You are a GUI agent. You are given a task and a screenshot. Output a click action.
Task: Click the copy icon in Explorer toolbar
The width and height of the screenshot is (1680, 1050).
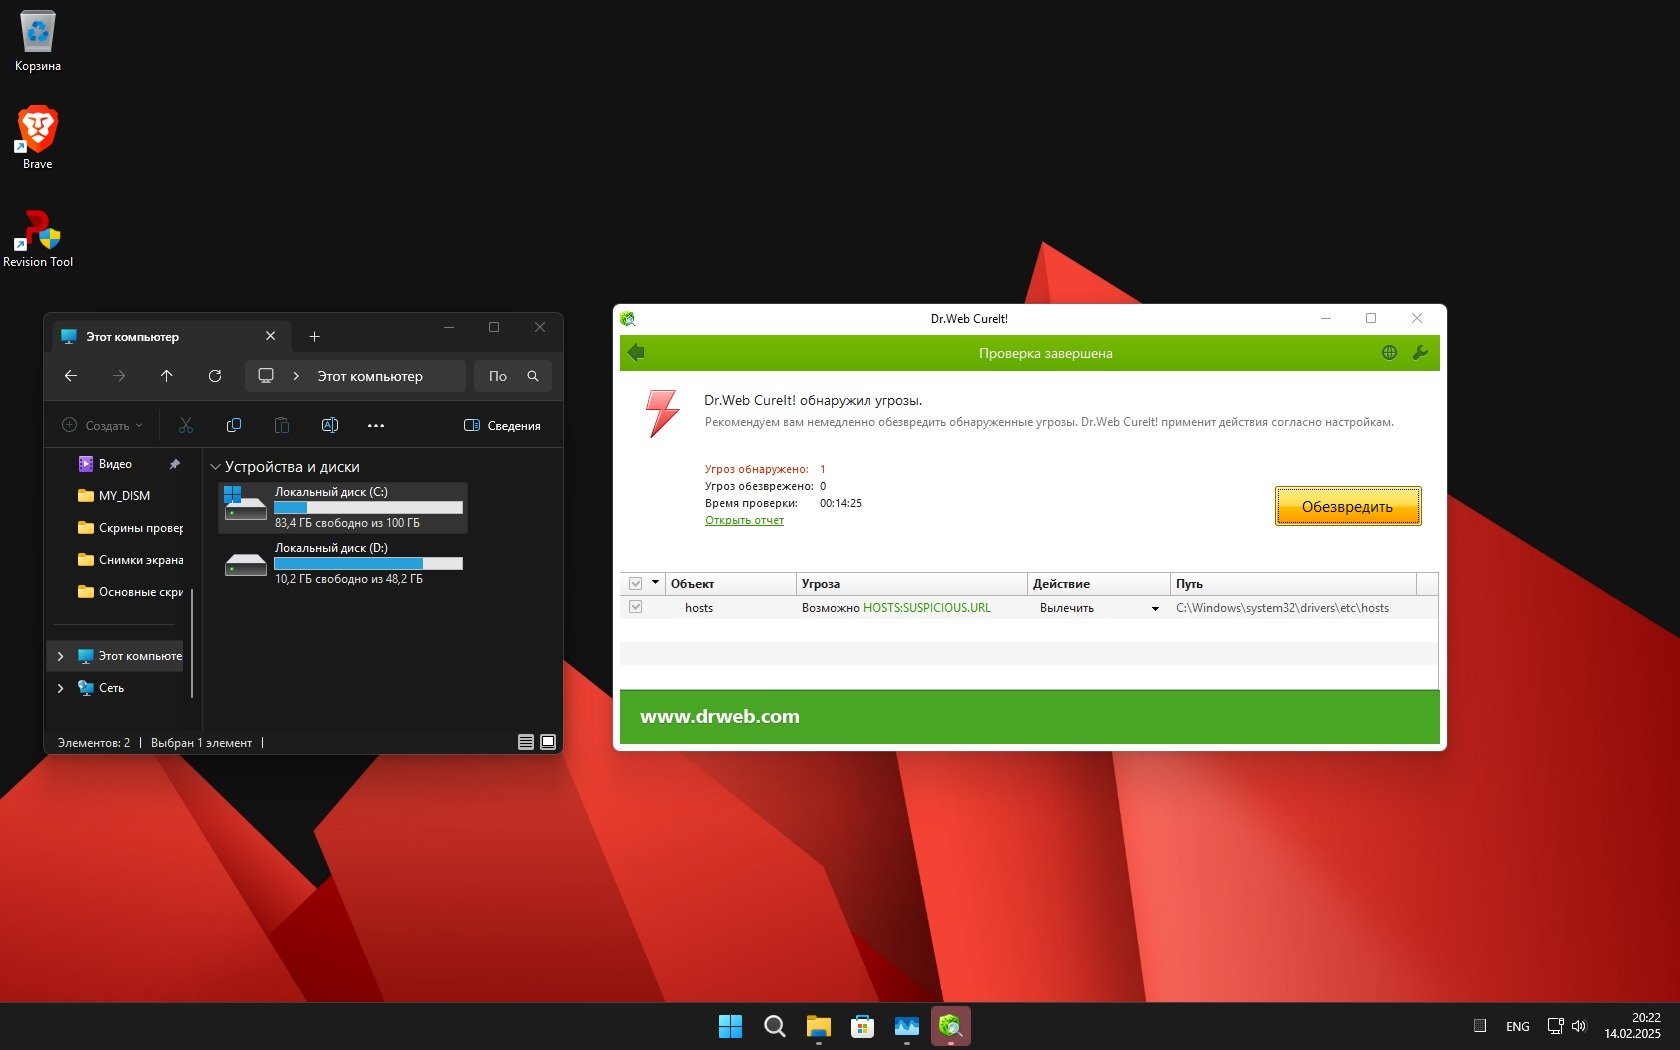234,426
